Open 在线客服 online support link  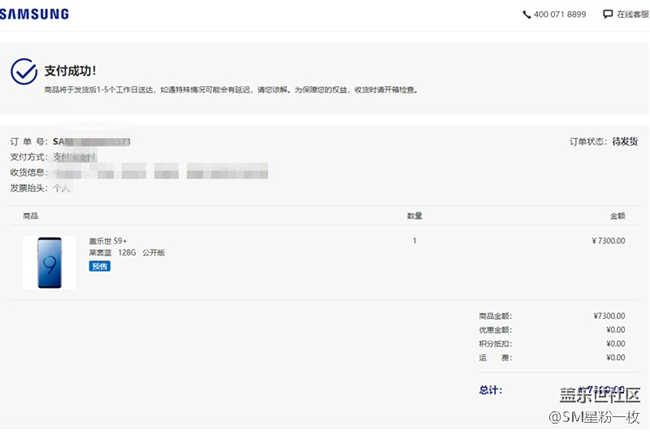pos(633,15)
